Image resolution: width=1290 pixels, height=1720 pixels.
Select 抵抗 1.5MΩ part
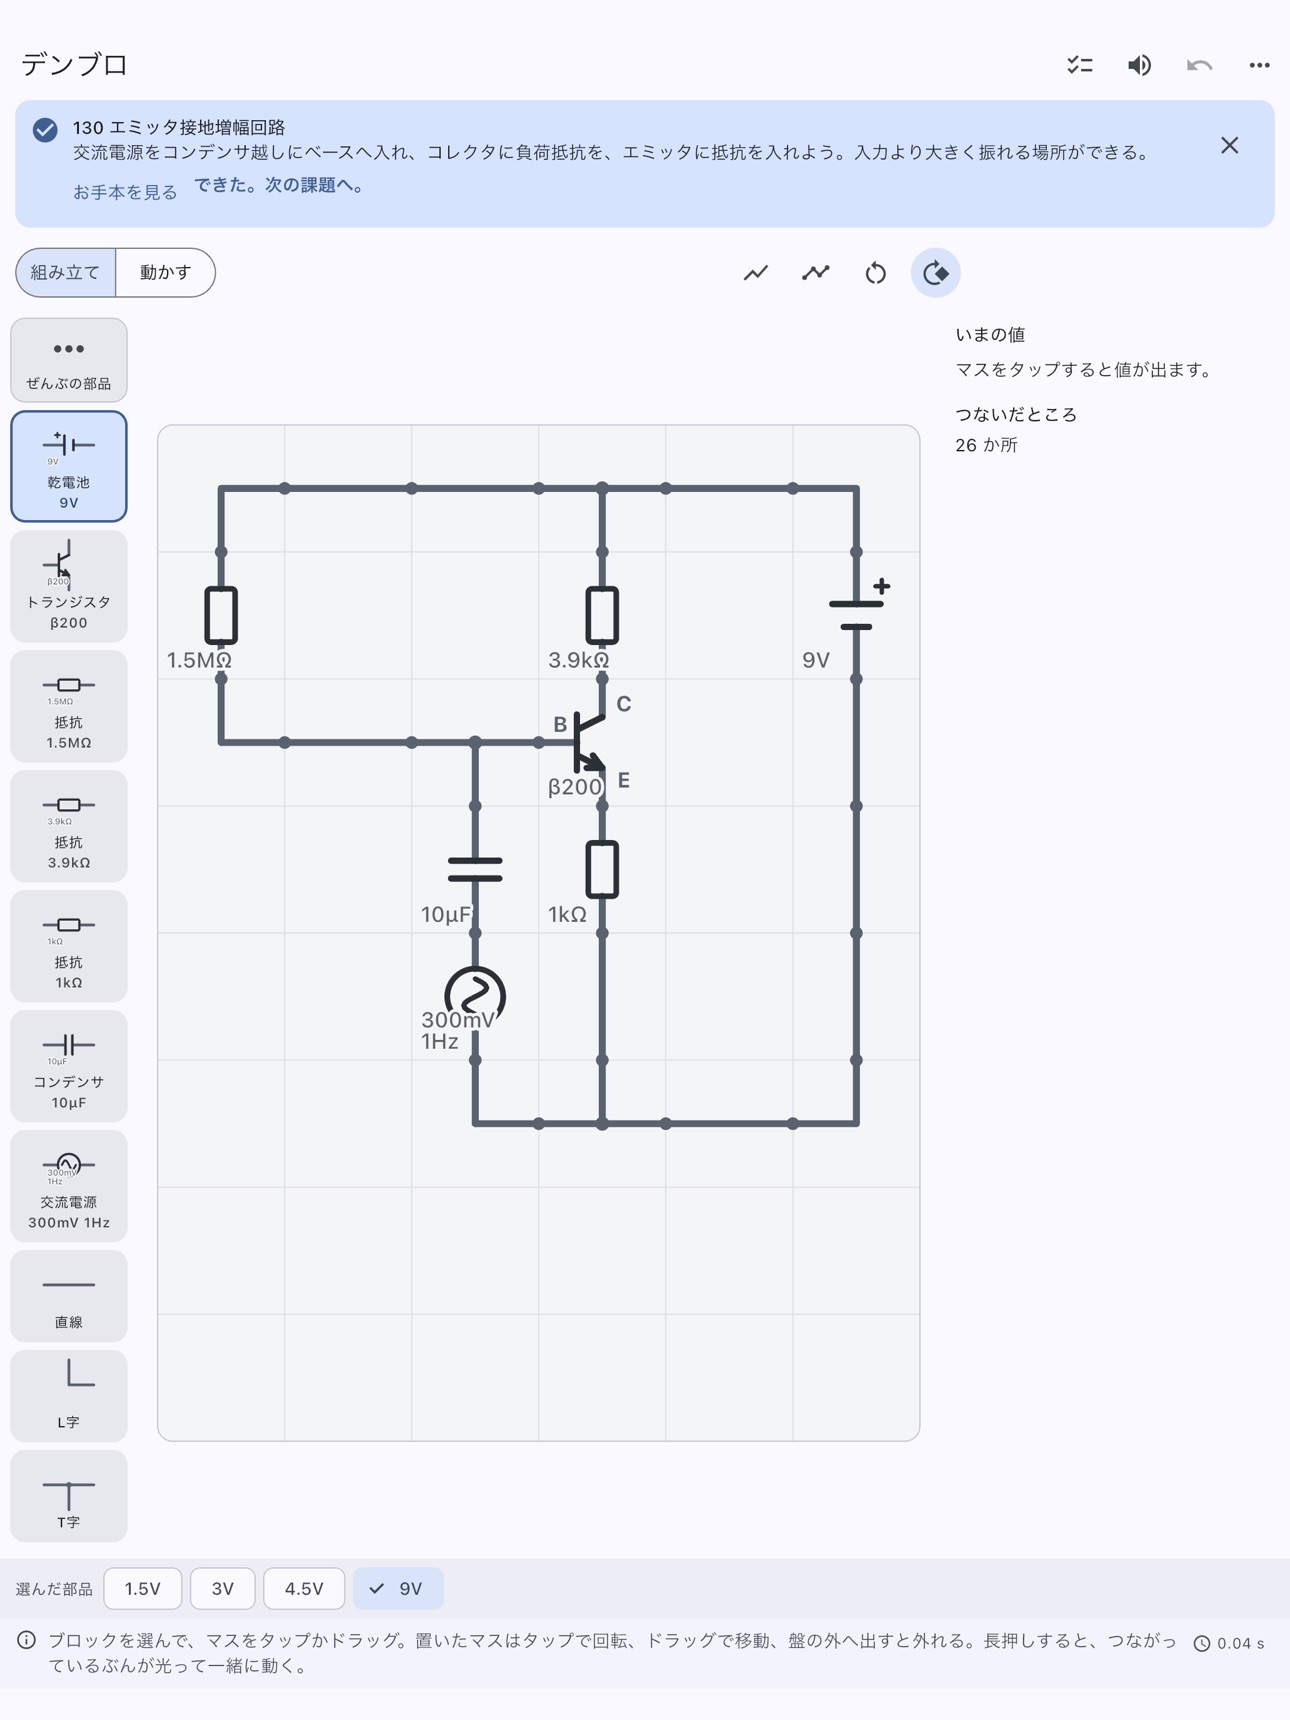click(x=69, y=706)
